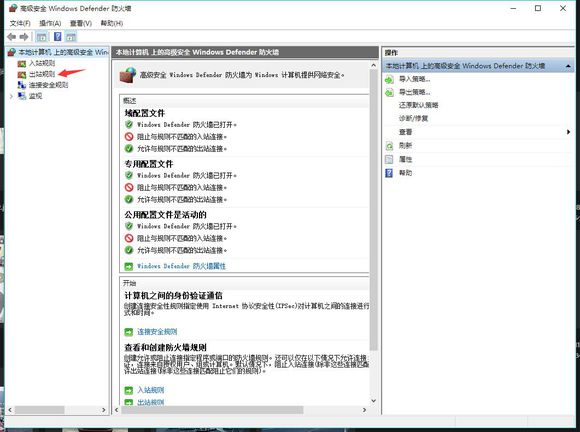The width and height of the screenshot is (580, 432).
Task: Click the Back arrow toolbar icon
Action: pyautogui.click(x=11, y=37)
